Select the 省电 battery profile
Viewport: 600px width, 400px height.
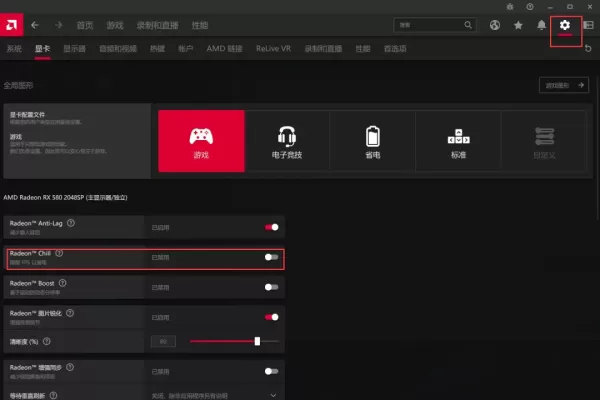click(373, 141)
